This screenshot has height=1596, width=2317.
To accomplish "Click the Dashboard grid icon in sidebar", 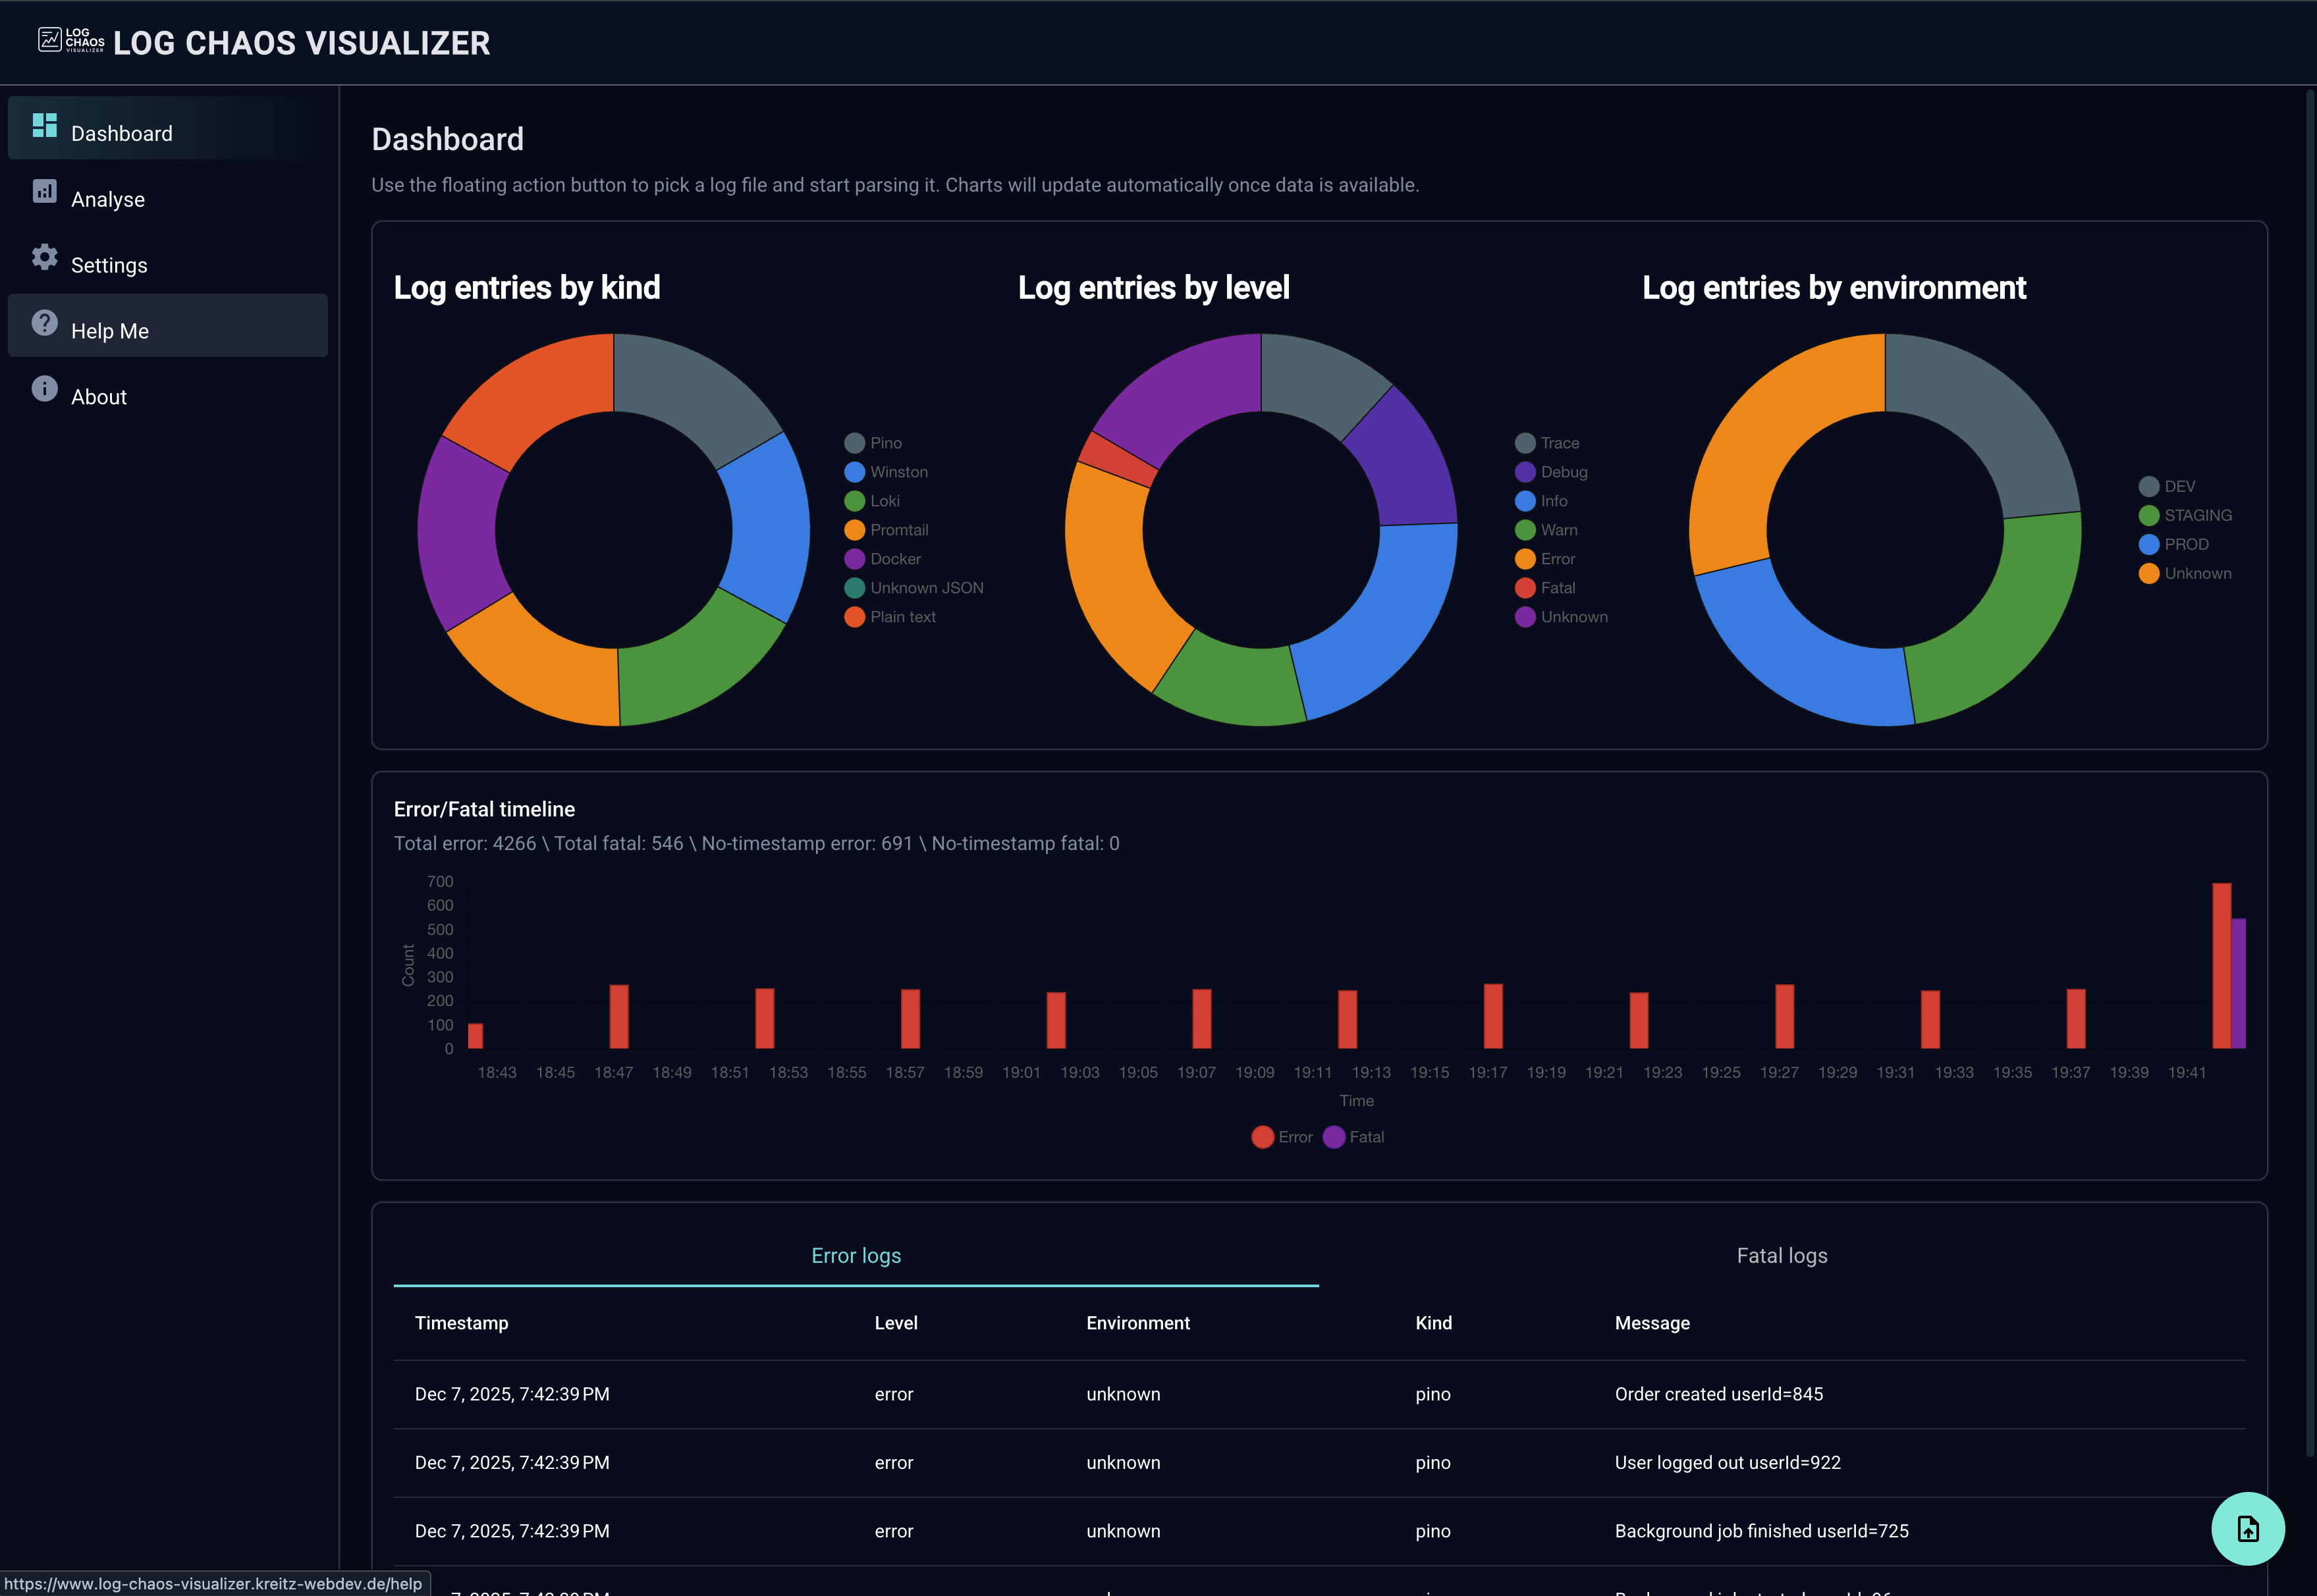I will coord(44,125).
